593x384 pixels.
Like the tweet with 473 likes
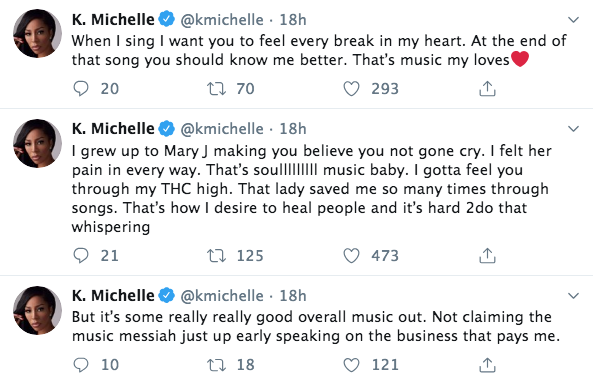pyautogui.click(x=351, y=255)
